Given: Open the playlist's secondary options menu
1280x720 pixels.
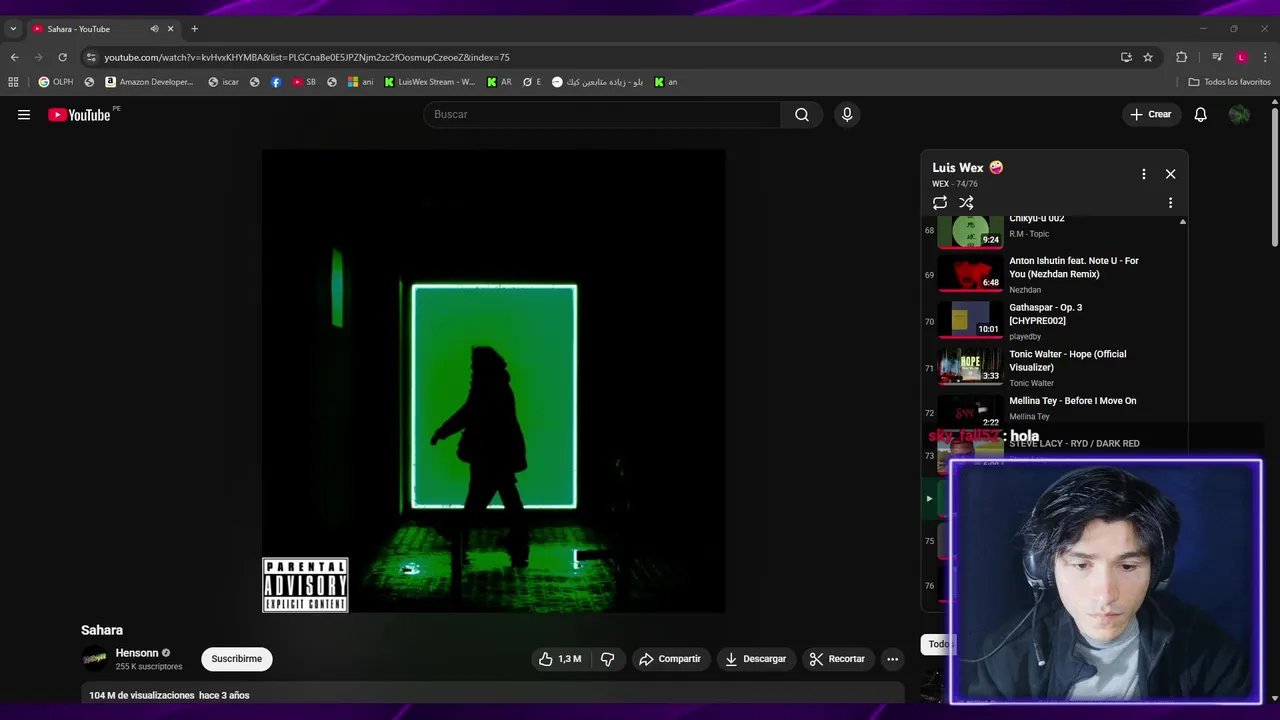Looking at the screenshot, I should tap(1171, 203).
